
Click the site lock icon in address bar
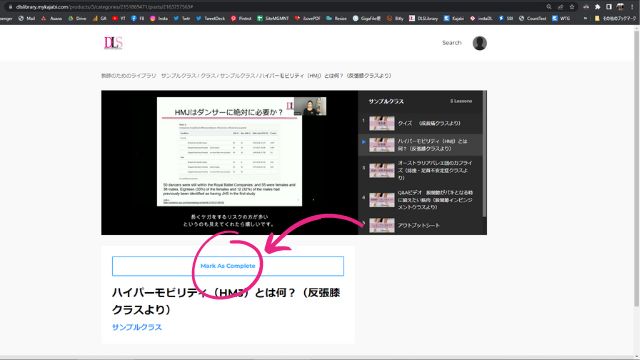click(x=11, y=7)
